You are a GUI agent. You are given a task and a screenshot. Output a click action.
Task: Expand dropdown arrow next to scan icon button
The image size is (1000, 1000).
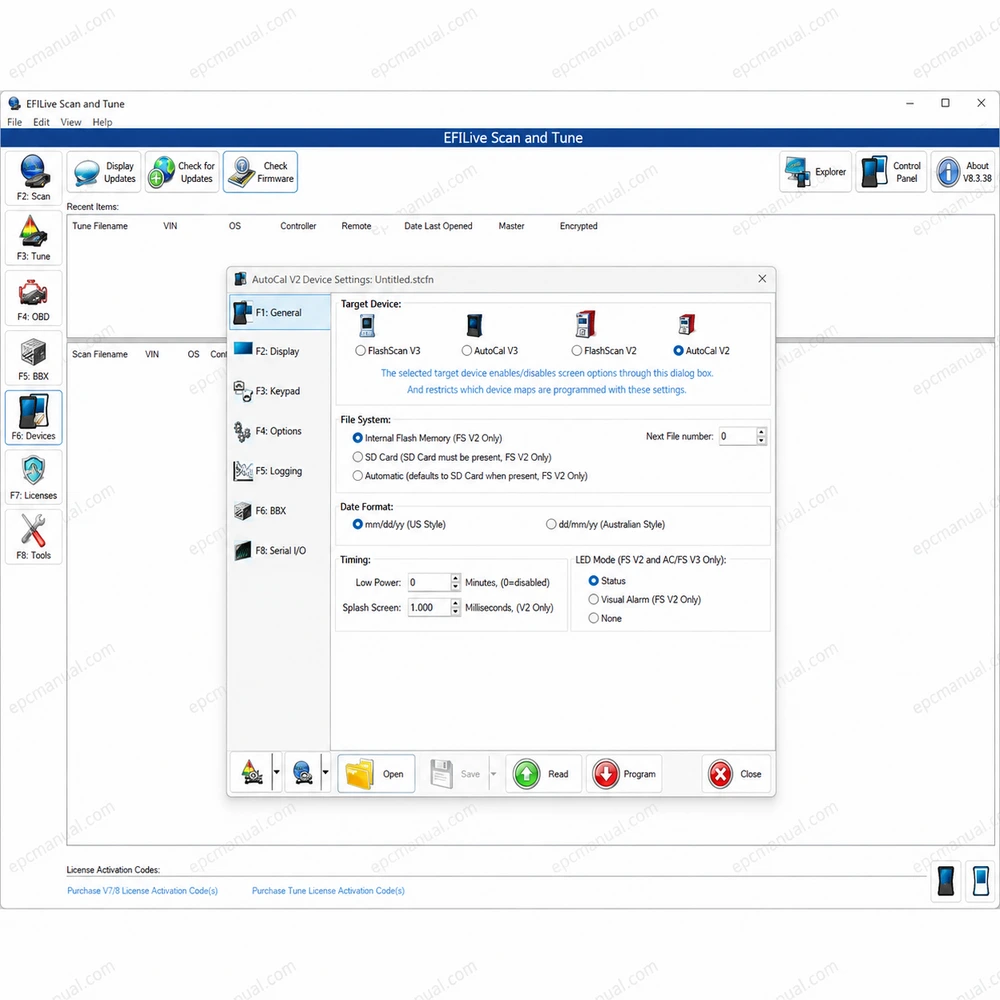(x=325, y=772)
